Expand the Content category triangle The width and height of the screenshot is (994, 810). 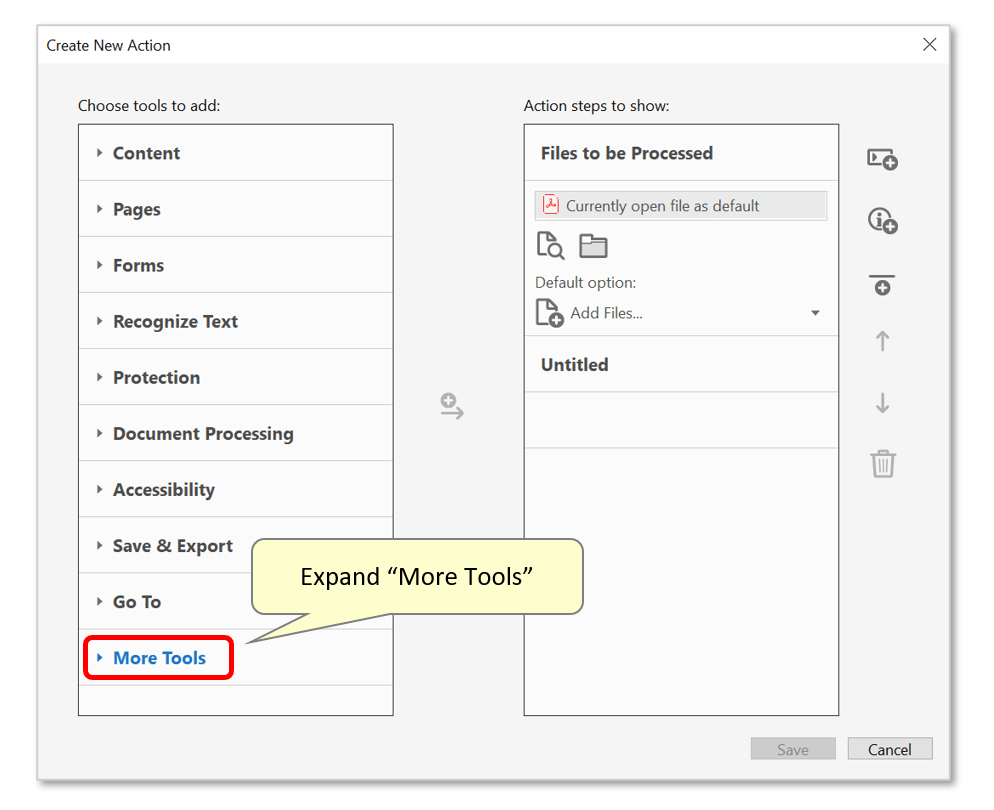tap(100, 153)
